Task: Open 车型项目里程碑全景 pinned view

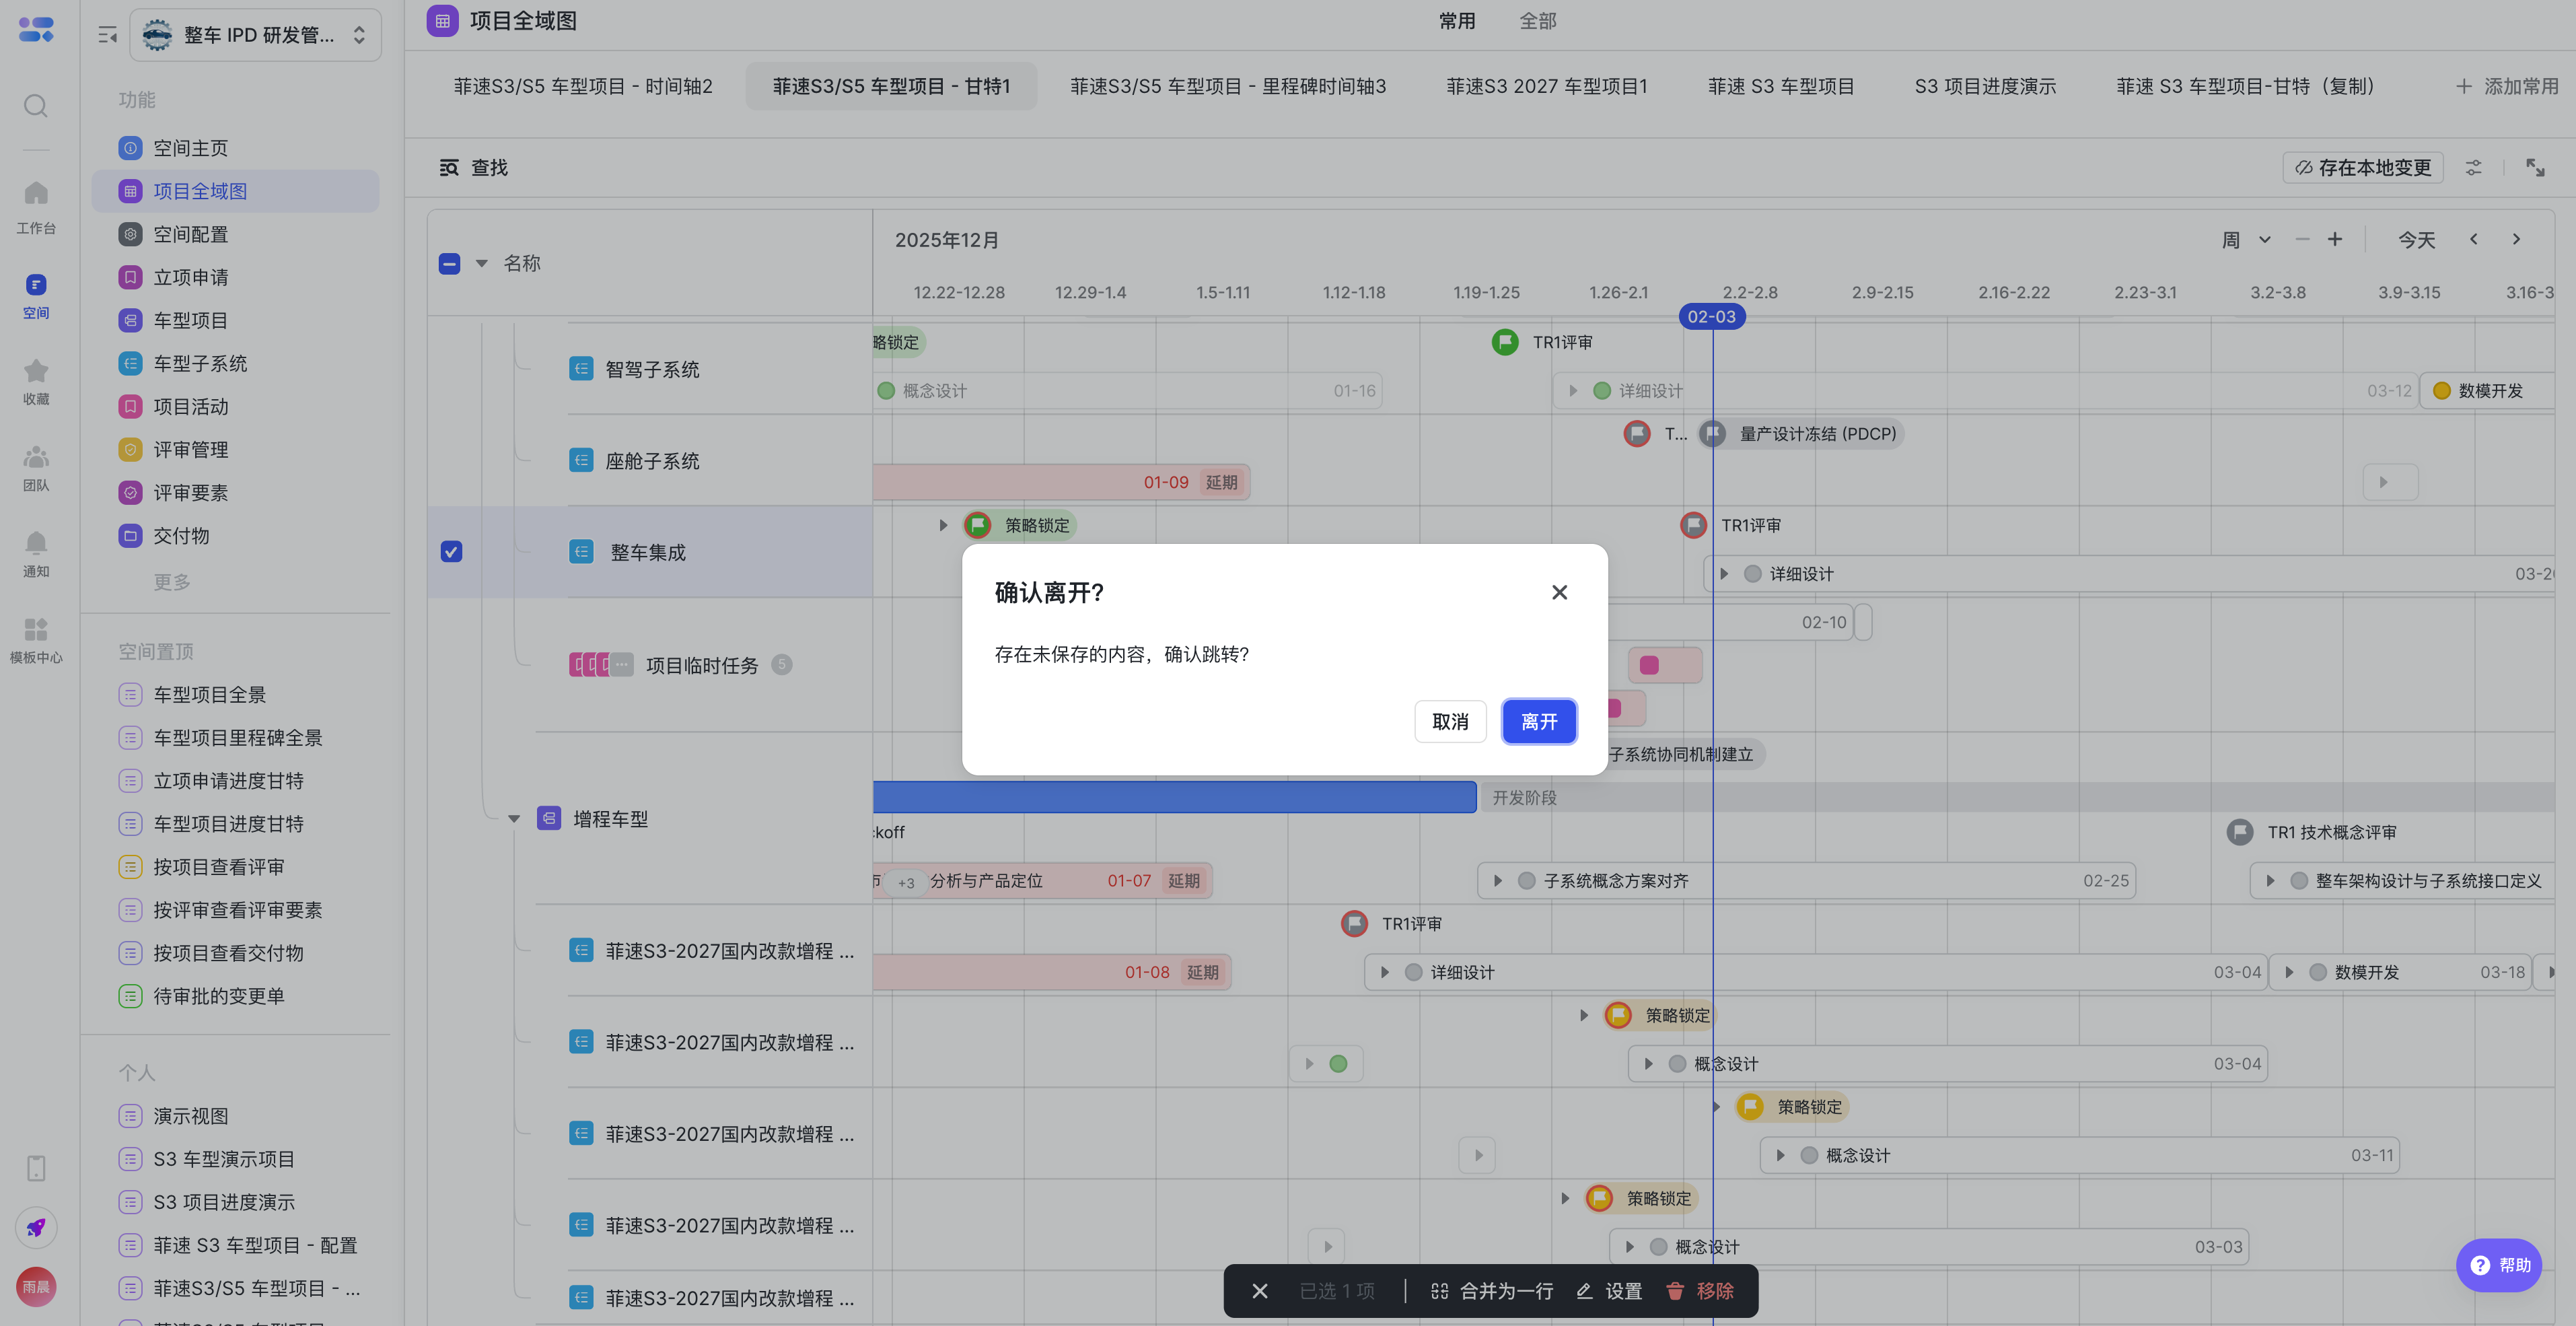Action: pos(236,737)
